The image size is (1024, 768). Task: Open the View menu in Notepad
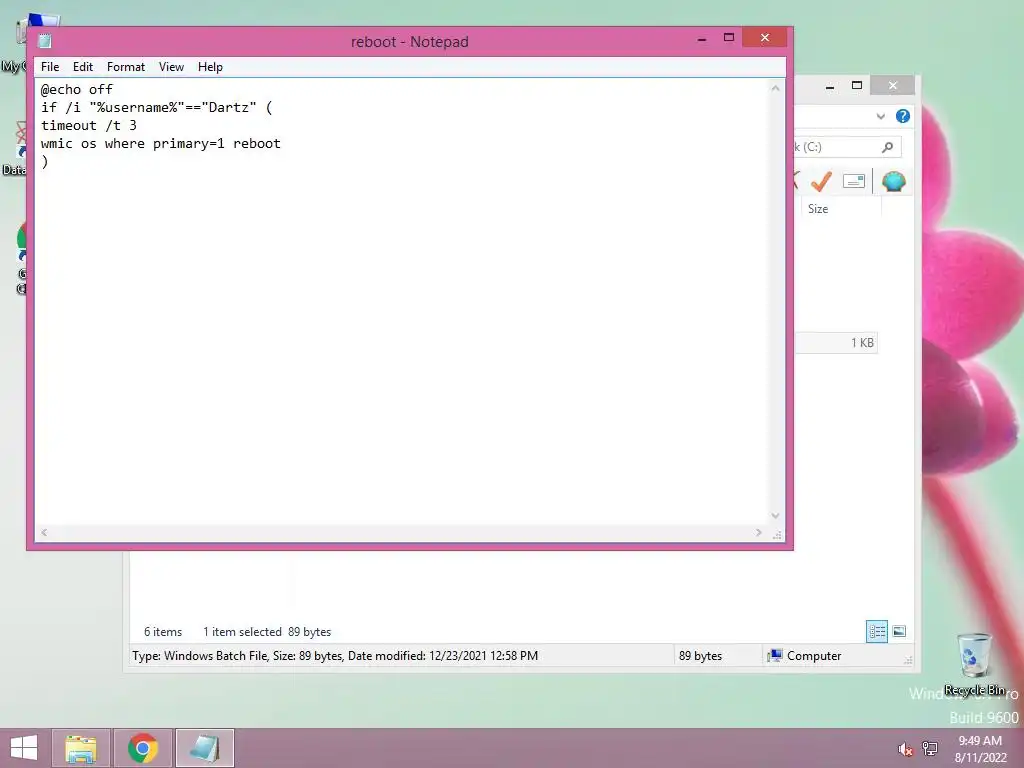[x=171, y=67]
